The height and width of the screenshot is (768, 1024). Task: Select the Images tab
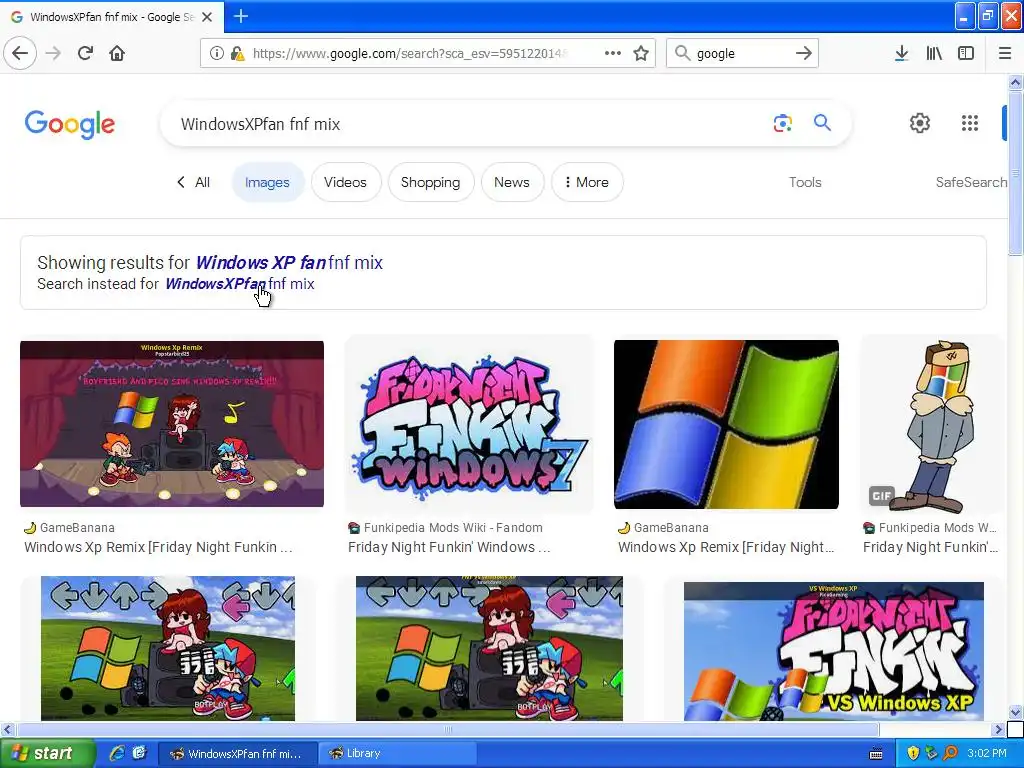267,182
